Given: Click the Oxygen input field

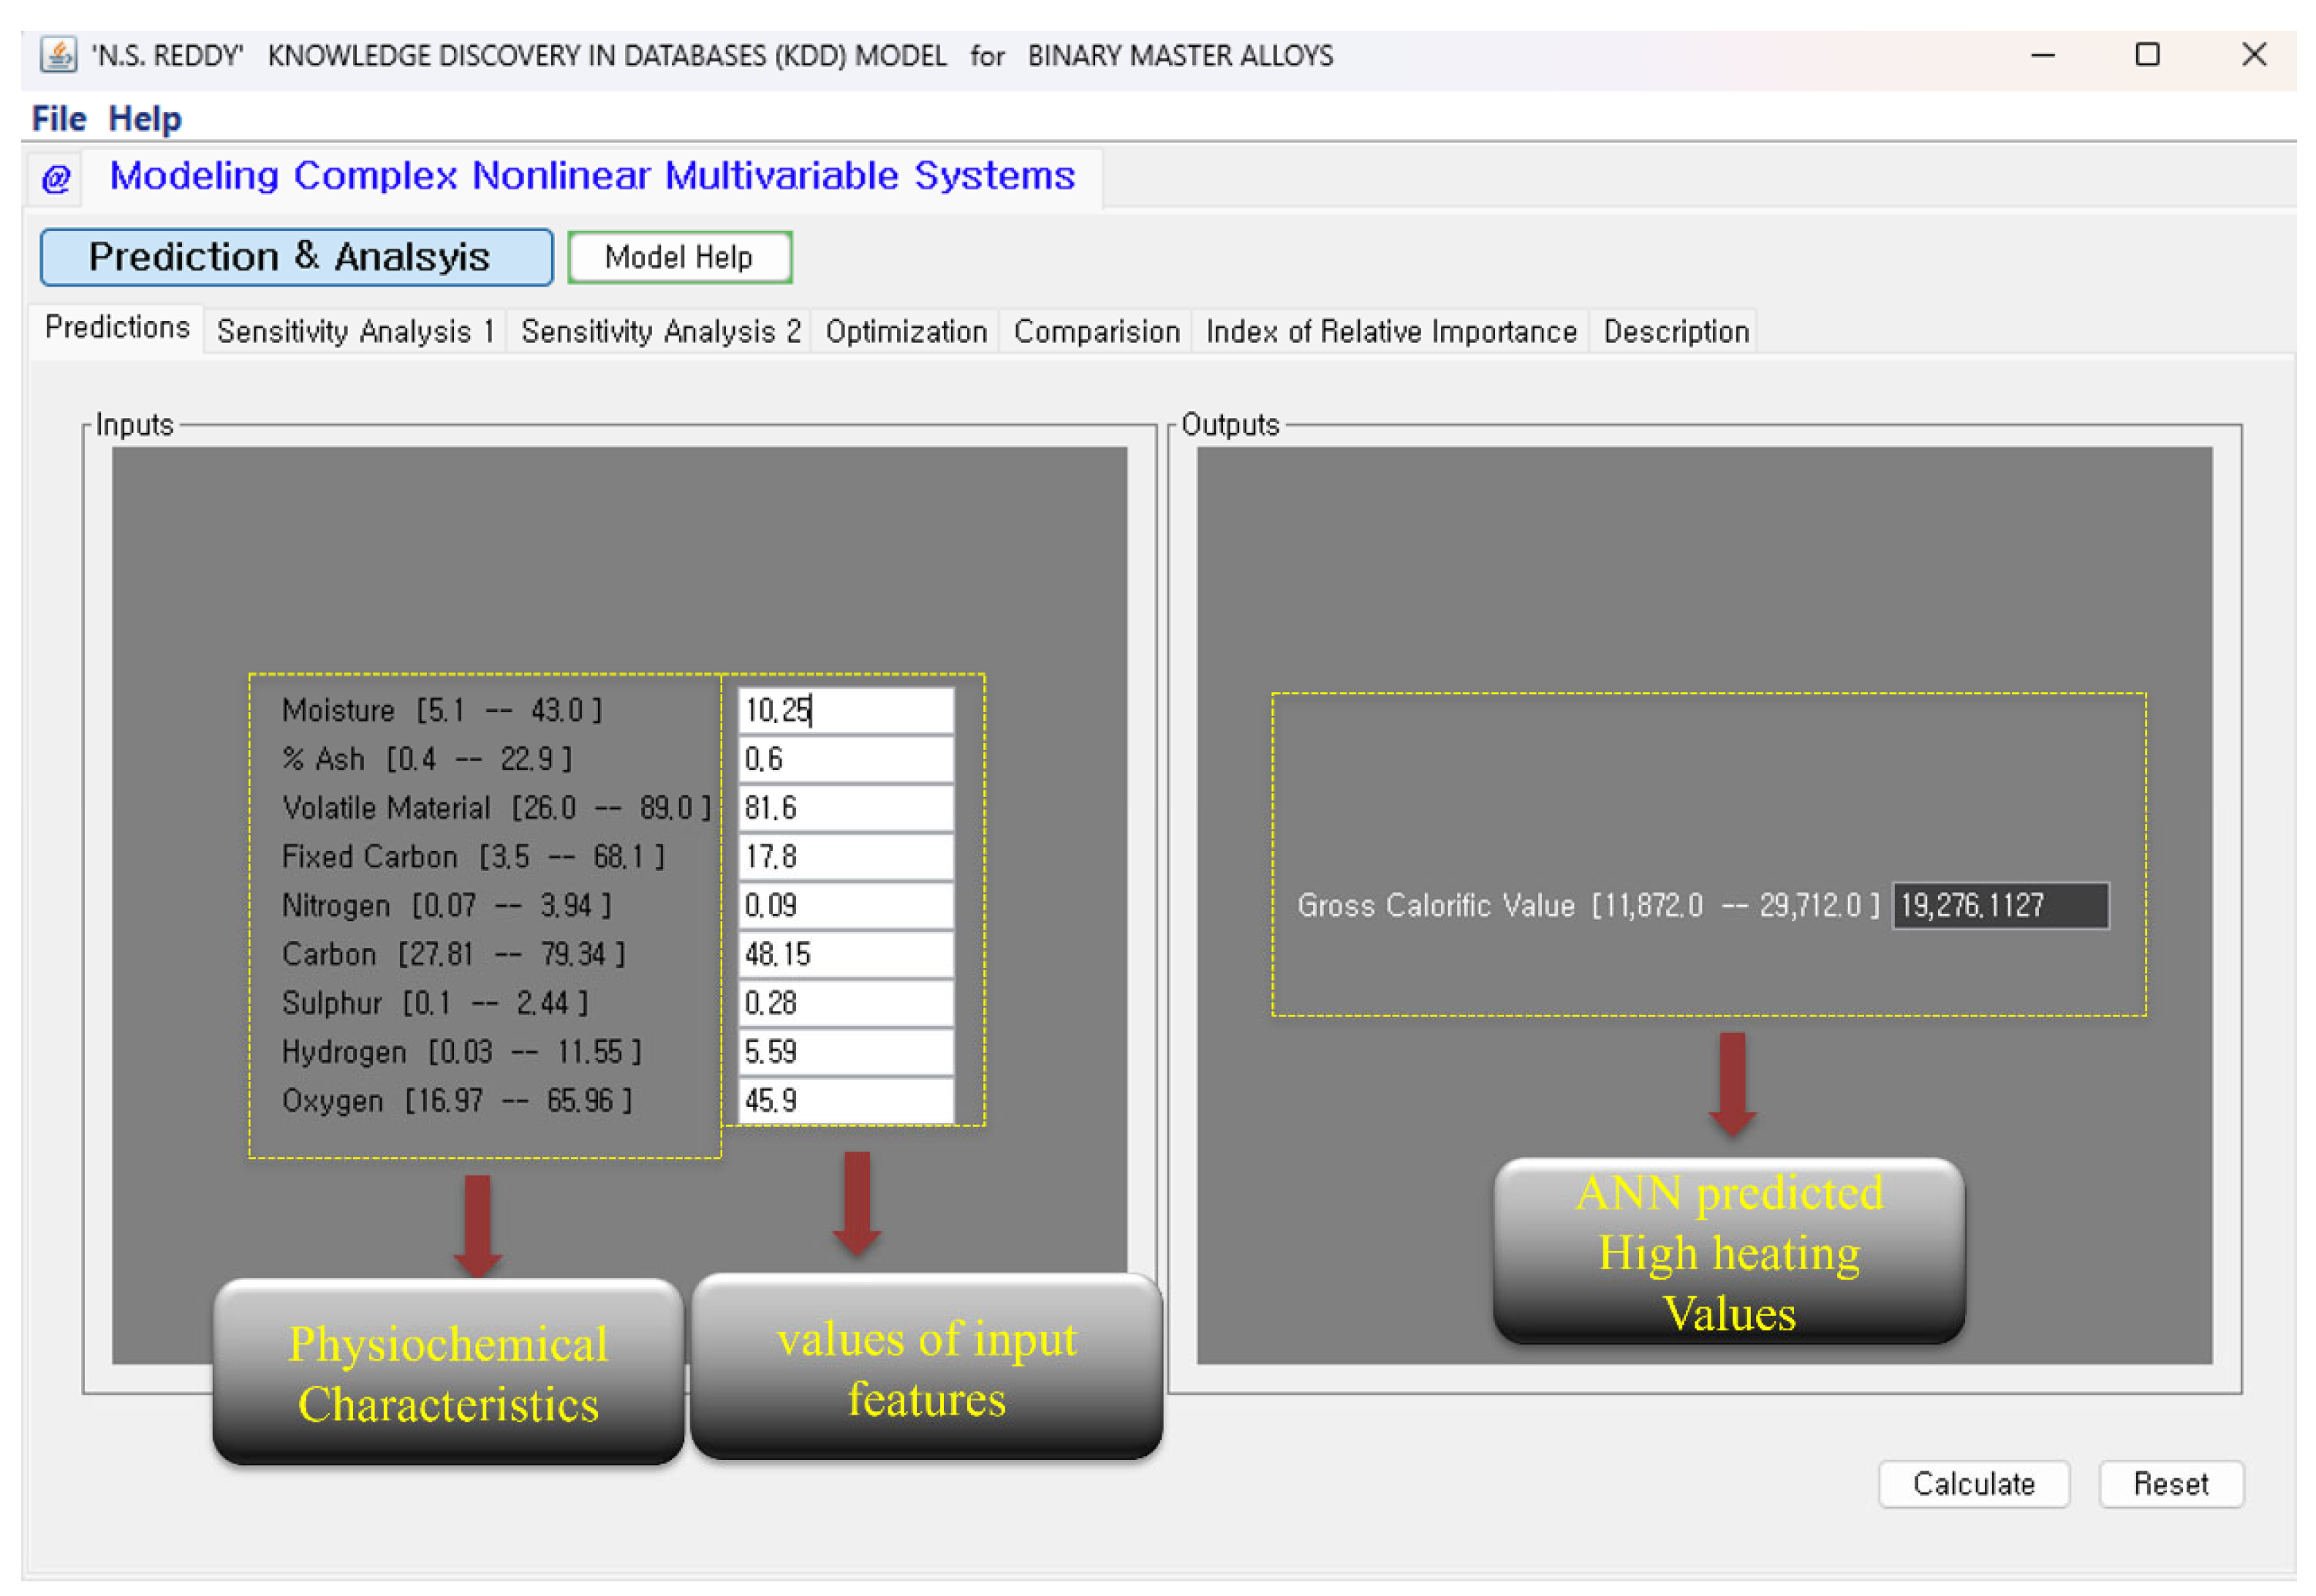Looking at the screenshot, I should (x=846, y=1100).
